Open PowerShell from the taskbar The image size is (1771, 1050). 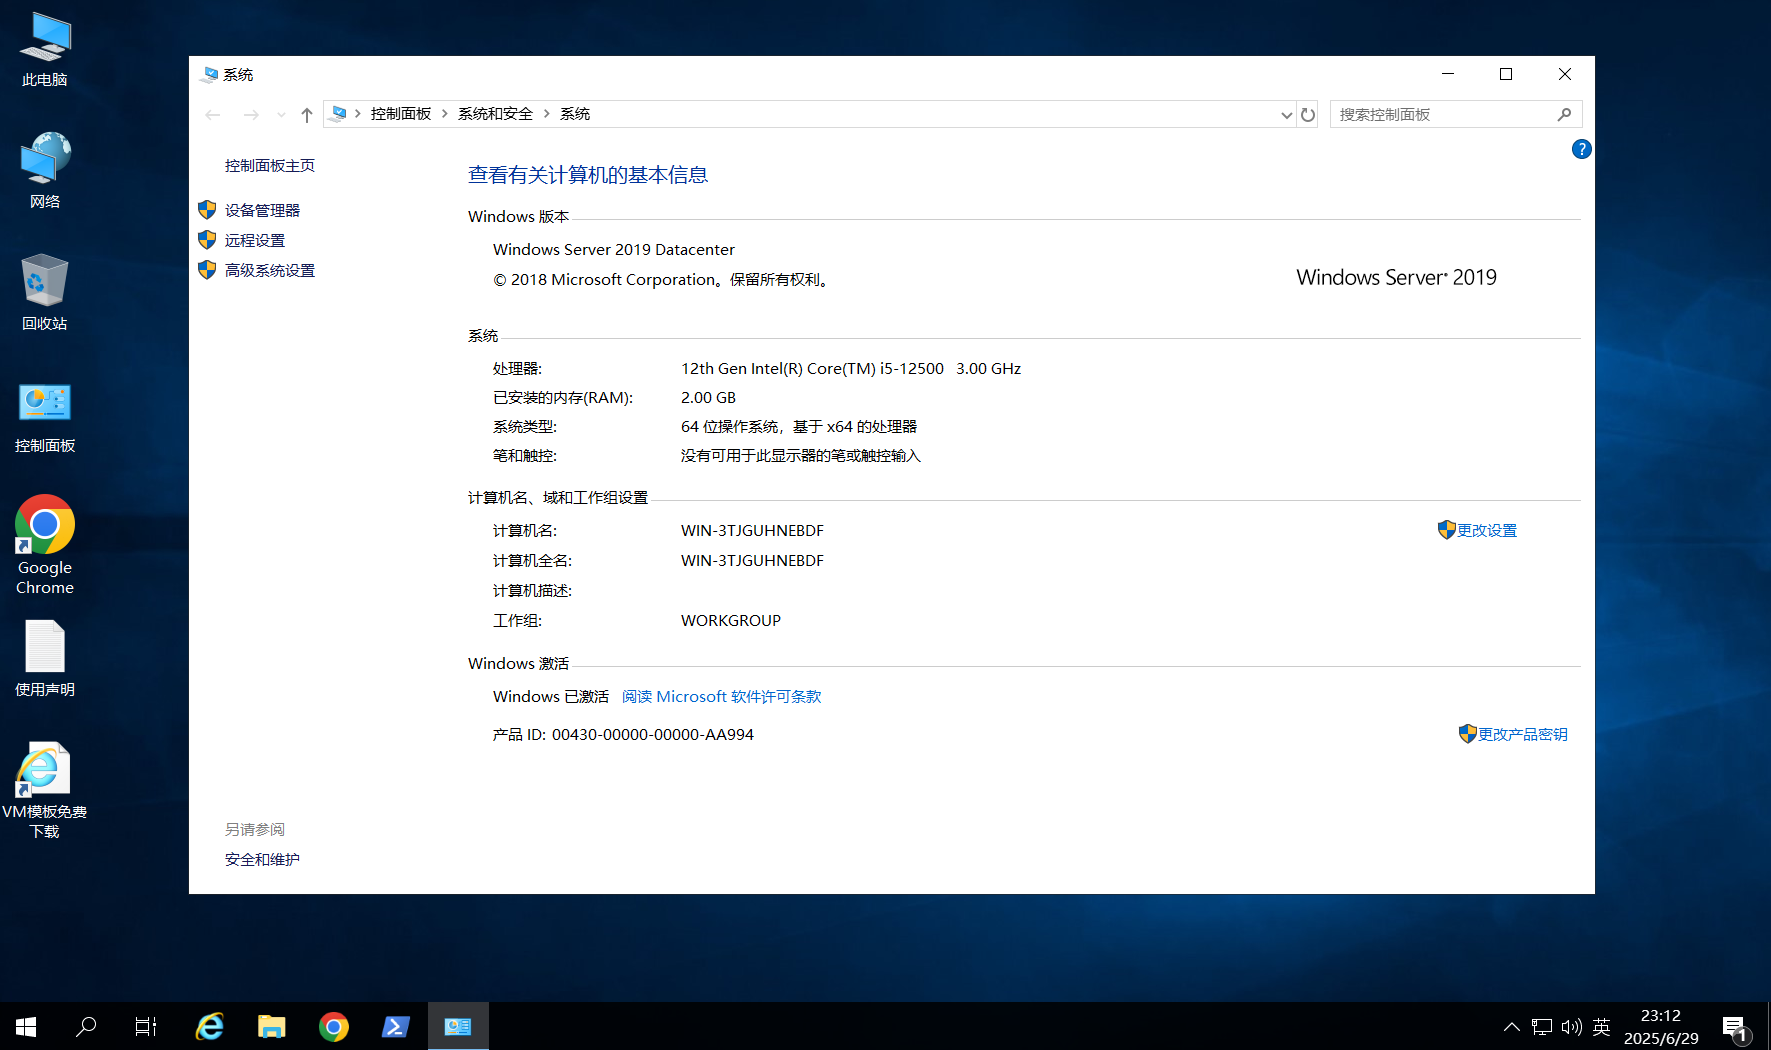click(x=396, y=1026)
